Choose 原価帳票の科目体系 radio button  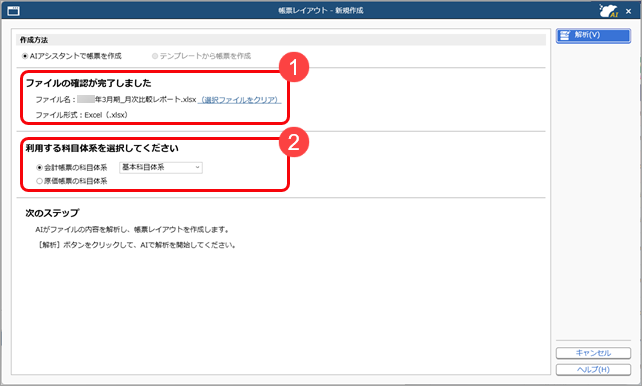pos(72,181)
